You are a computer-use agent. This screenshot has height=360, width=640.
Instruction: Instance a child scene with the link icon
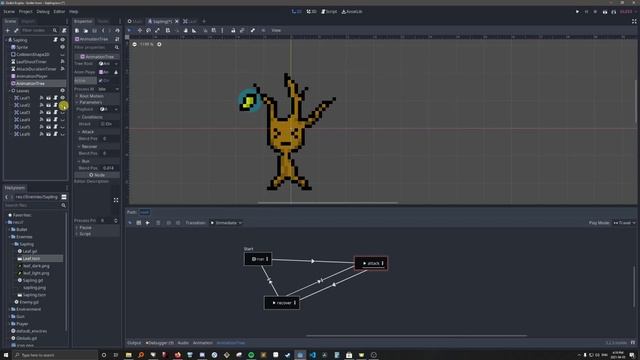(16, 30)
